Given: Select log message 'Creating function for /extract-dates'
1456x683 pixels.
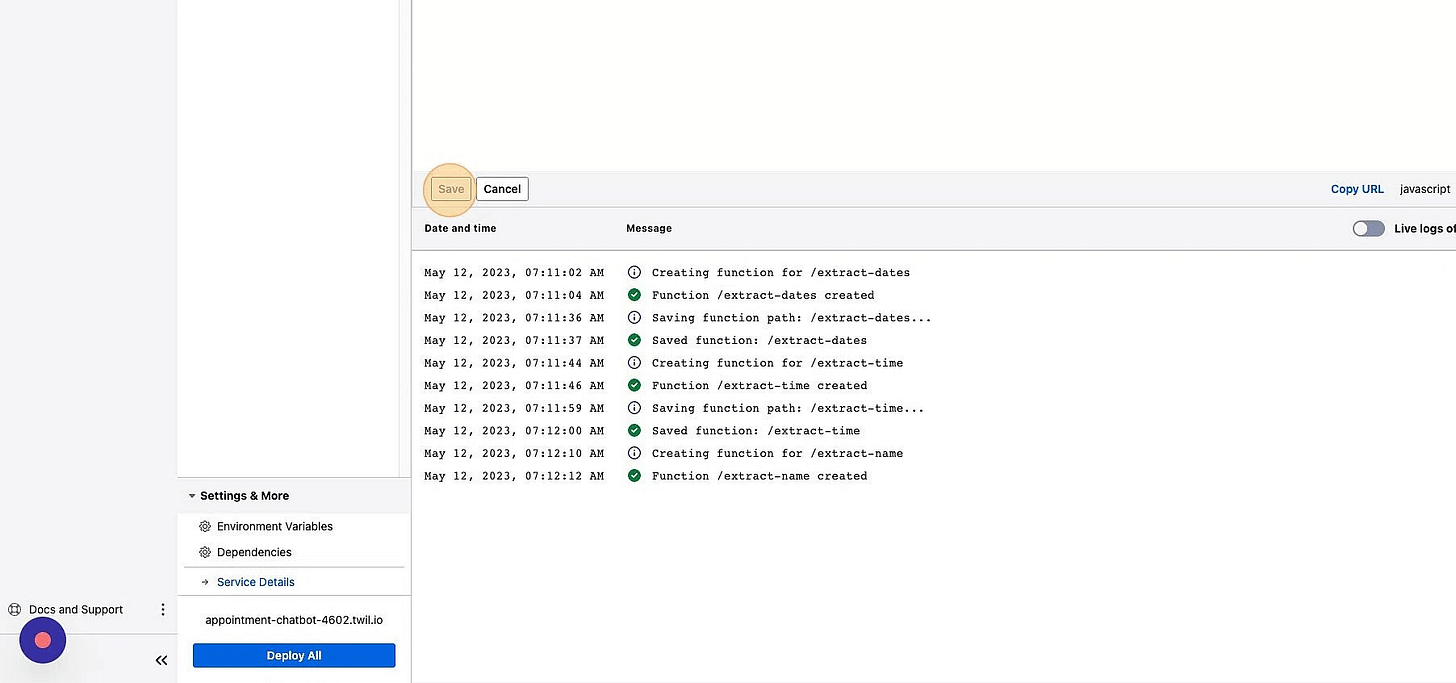Looking at the screenshot, I should tap(781, 272).
